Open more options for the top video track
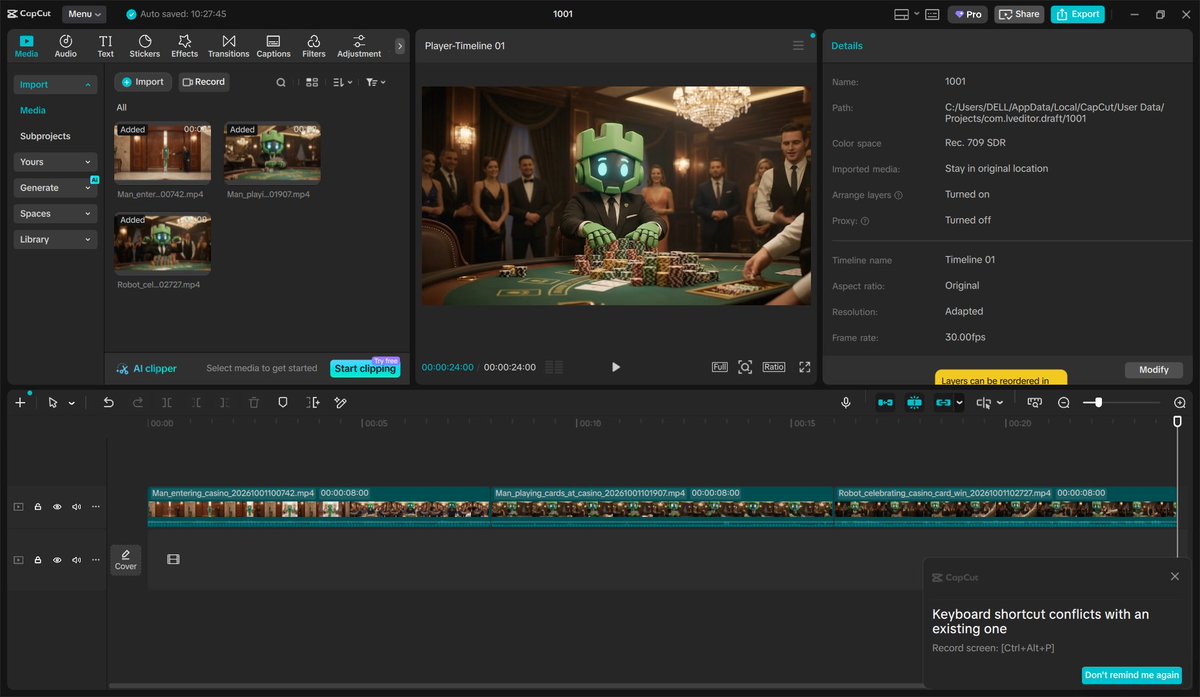 point(96,507)
